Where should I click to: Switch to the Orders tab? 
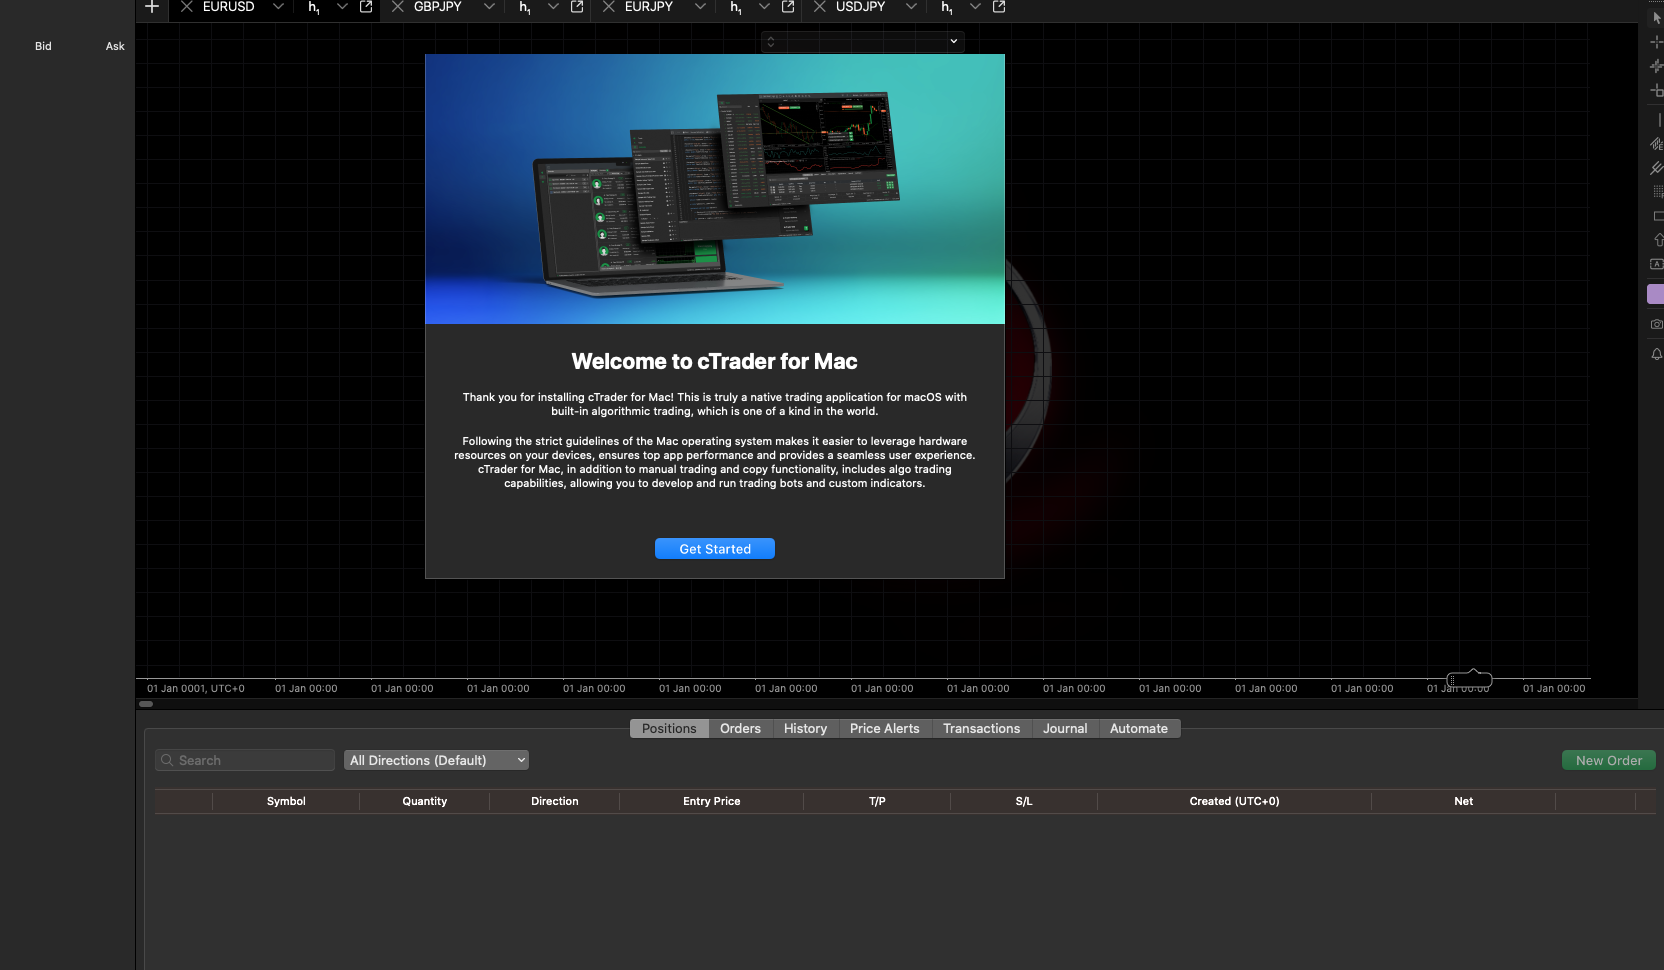point(740,729)
